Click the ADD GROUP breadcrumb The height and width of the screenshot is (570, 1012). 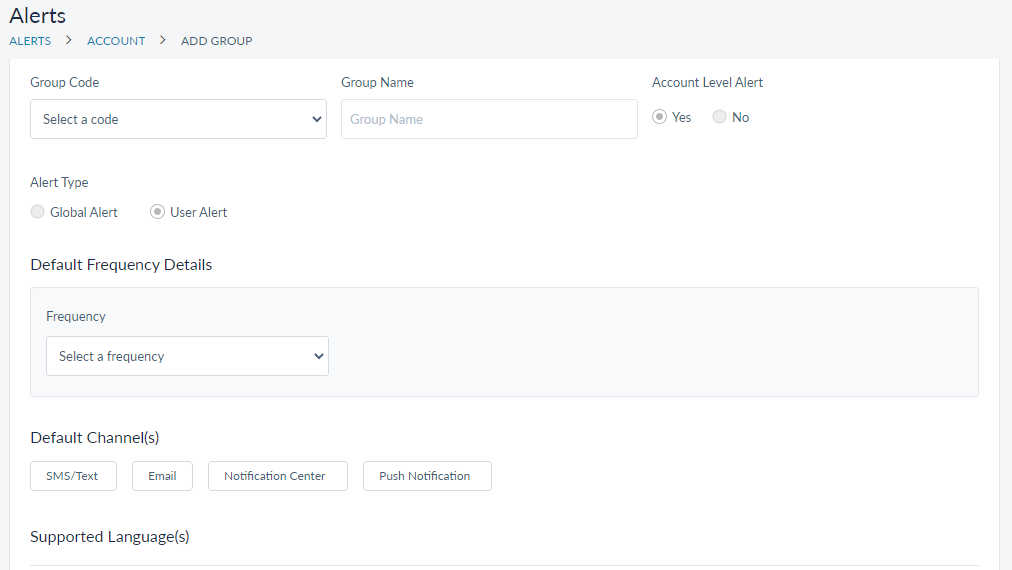[216, 41]
